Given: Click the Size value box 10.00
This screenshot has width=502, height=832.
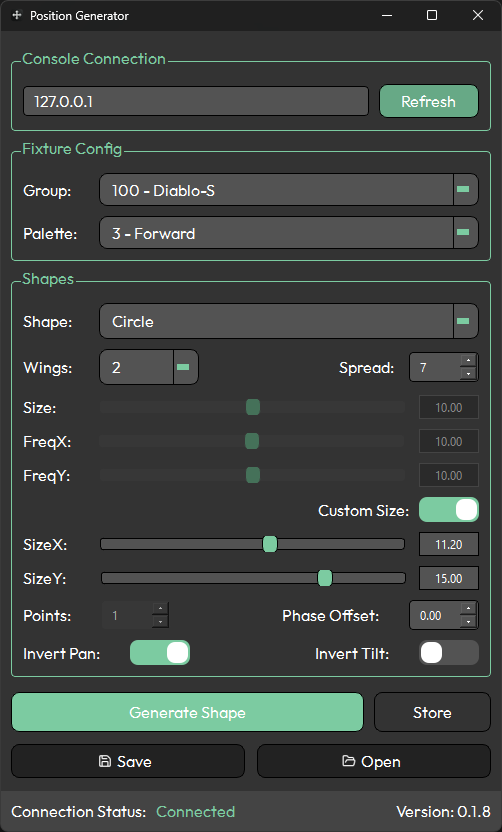Looking at the screenshot, I should (449, 408).
